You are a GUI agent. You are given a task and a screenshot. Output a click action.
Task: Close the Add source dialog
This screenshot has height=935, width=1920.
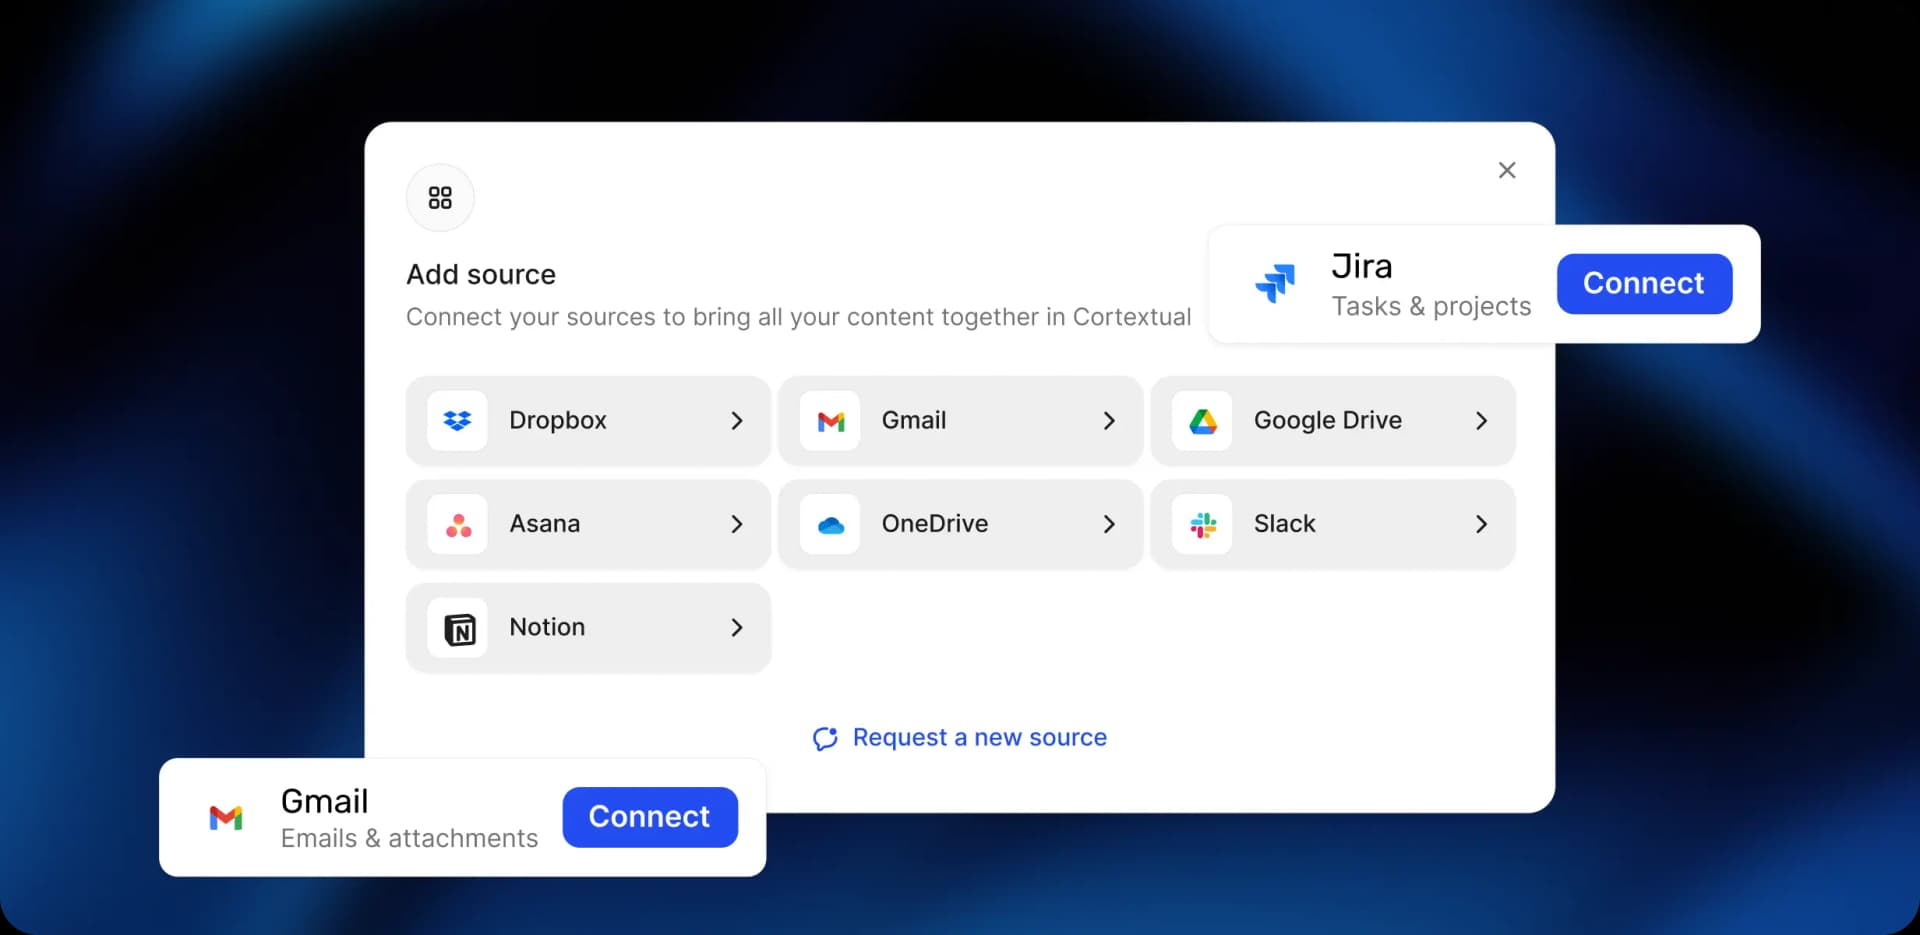[x=1507, y=170]
